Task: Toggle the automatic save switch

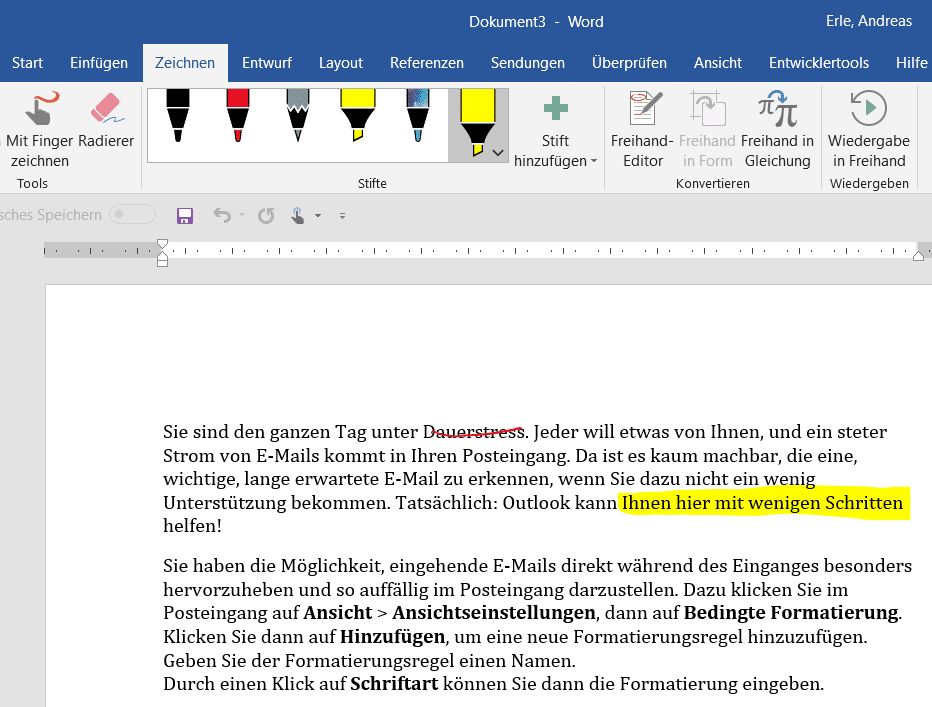Action: pos(132,215)
